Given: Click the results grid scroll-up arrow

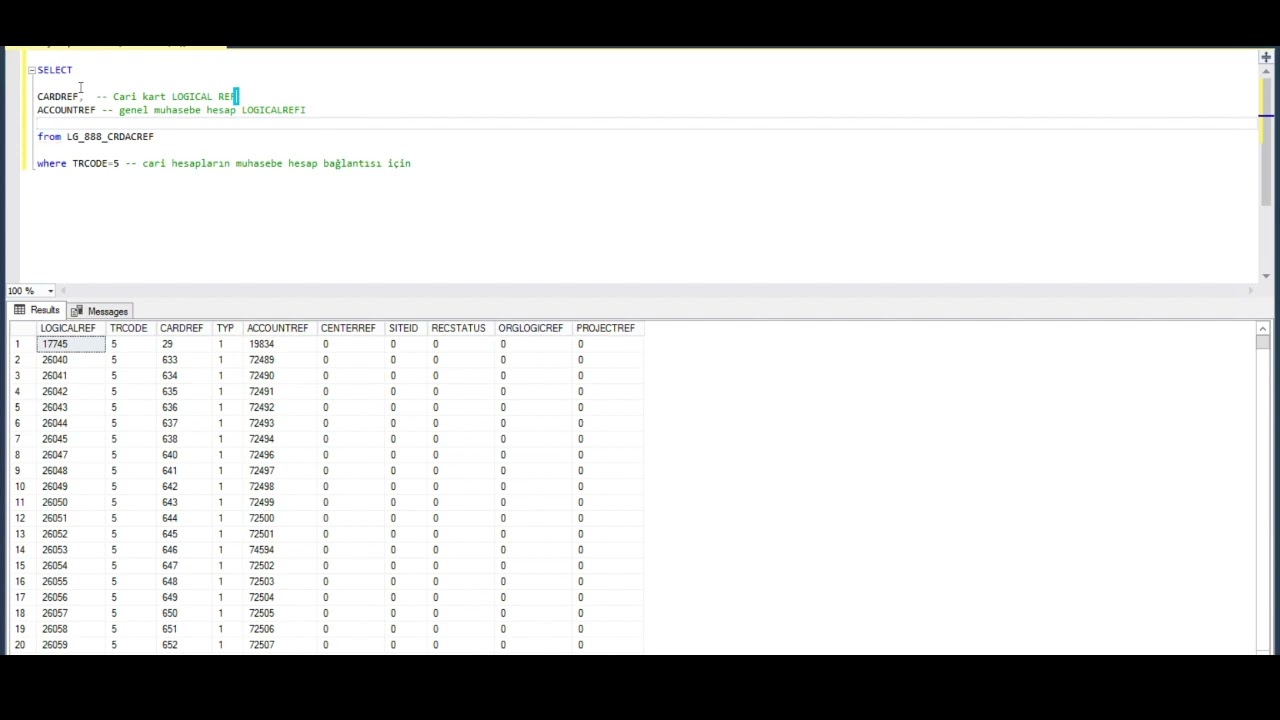Looking at the screenshot, I should tap(1263, 329).
